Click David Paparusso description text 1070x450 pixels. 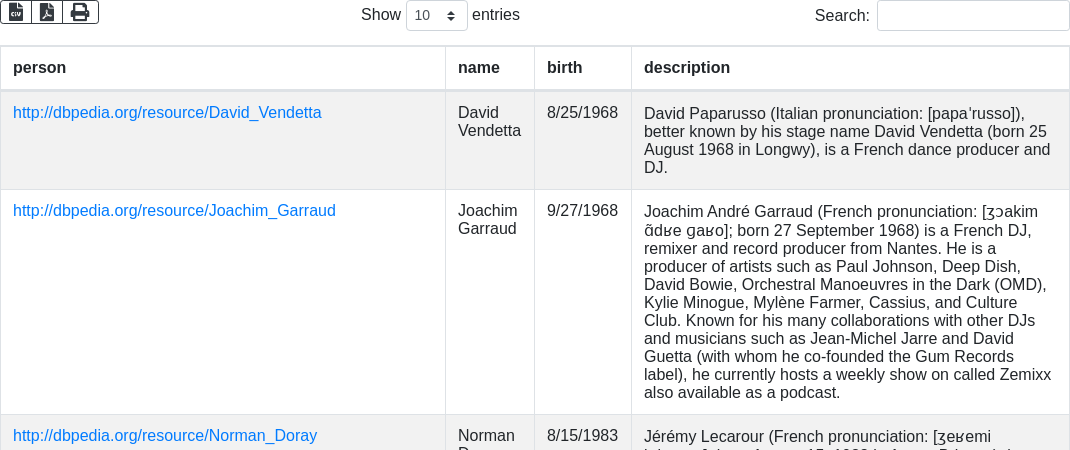(846, 140)
